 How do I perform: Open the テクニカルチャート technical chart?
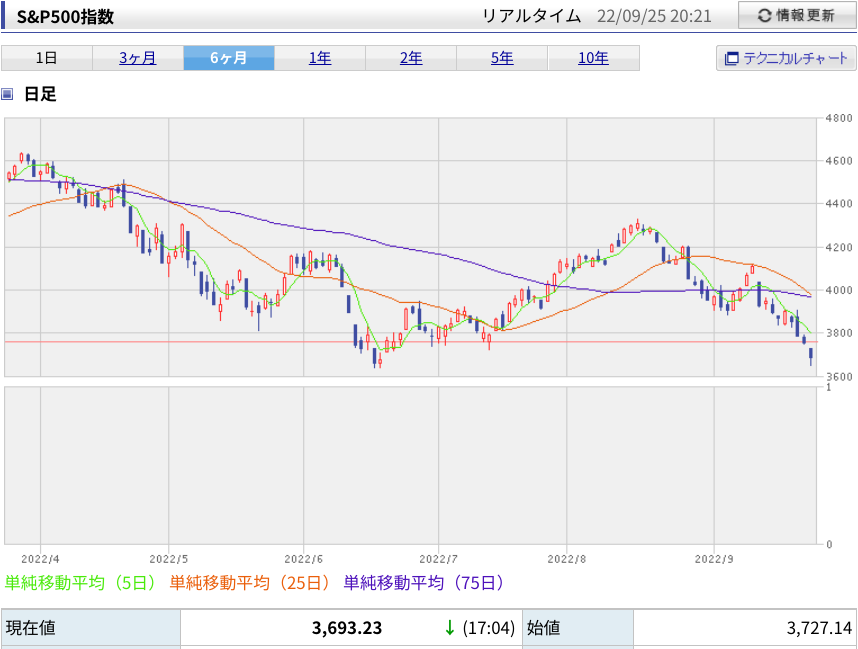click(x=786, y=58)
